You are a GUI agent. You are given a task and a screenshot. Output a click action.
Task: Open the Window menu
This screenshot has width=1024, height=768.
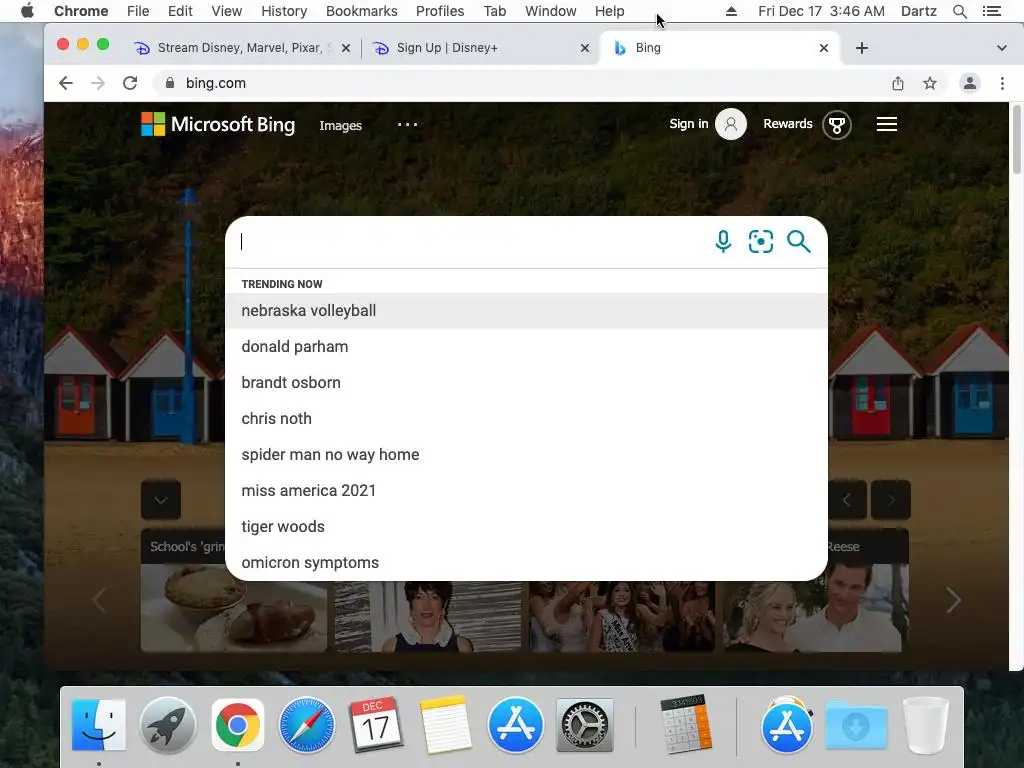(x=551, y=11)
